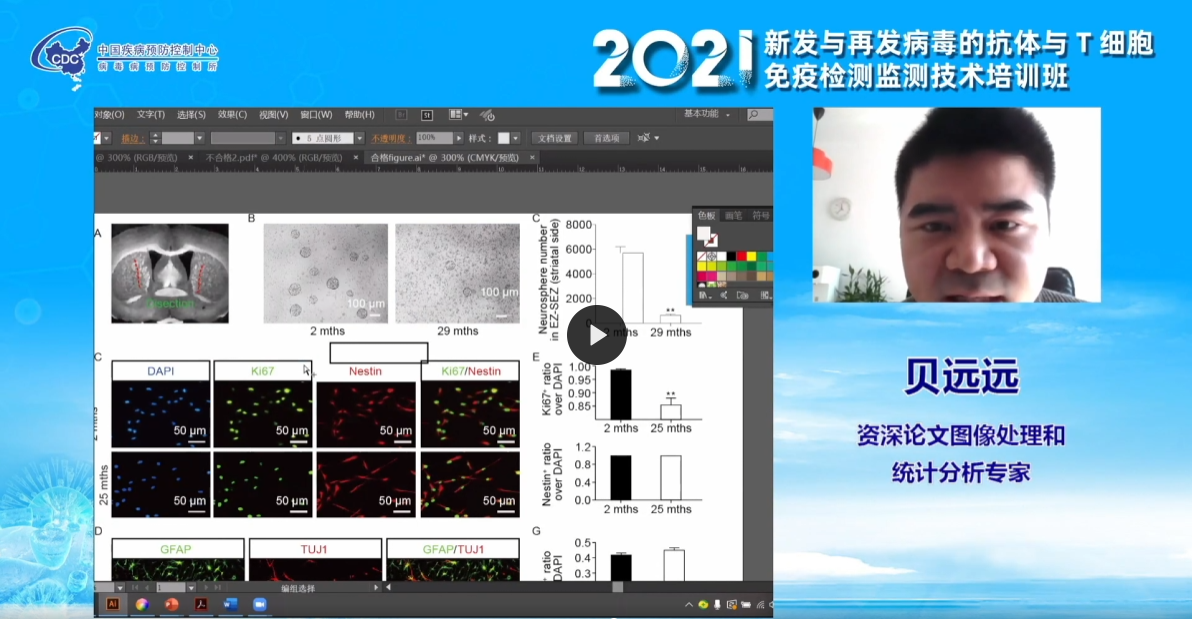Screen dimensions: 1192x619
Task: Click the 文档设置 button
Action: click(555, 138)
